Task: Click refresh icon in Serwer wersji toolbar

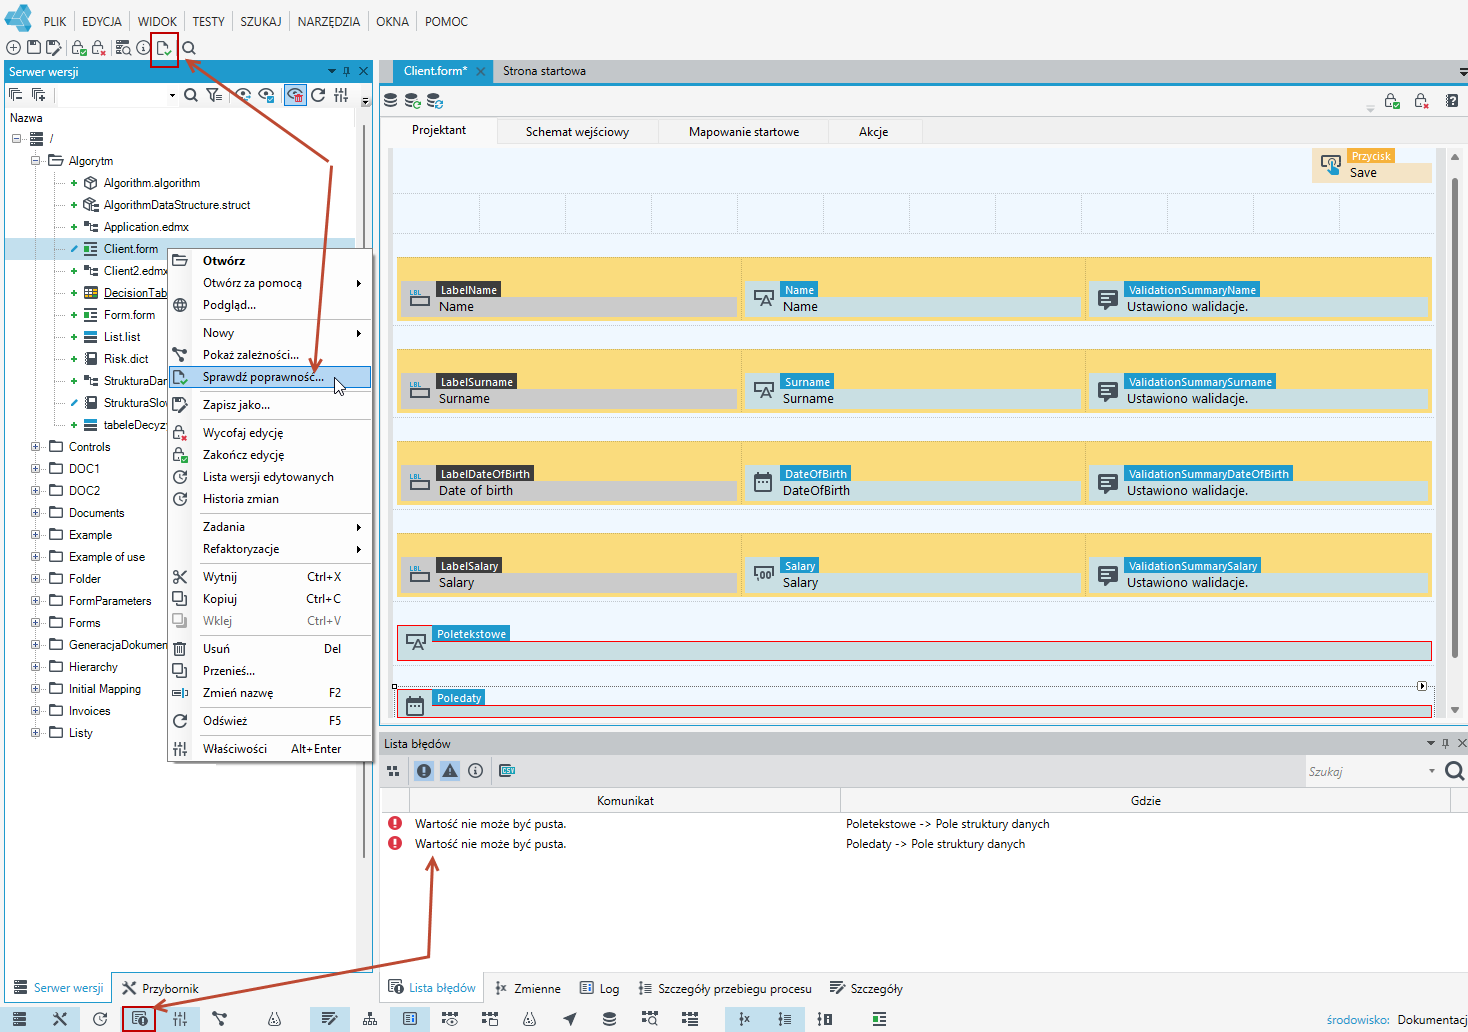Action: 318,95
